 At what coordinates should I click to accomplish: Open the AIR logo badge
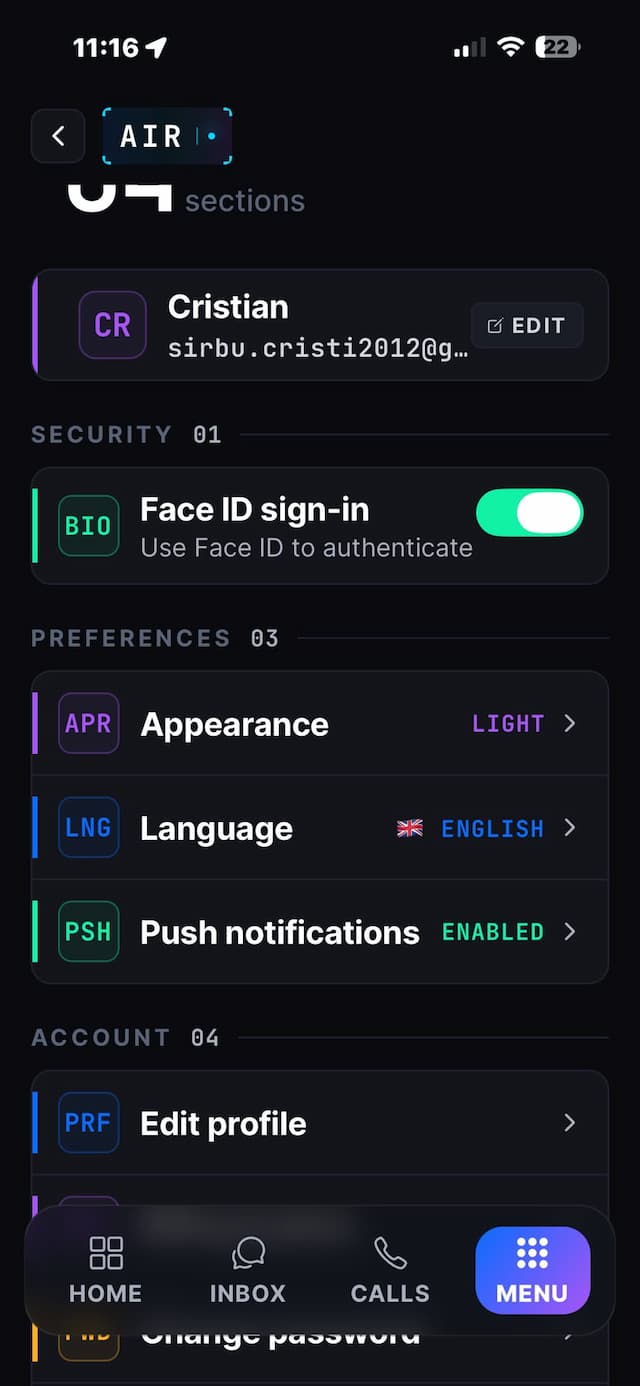coord(167,136)
